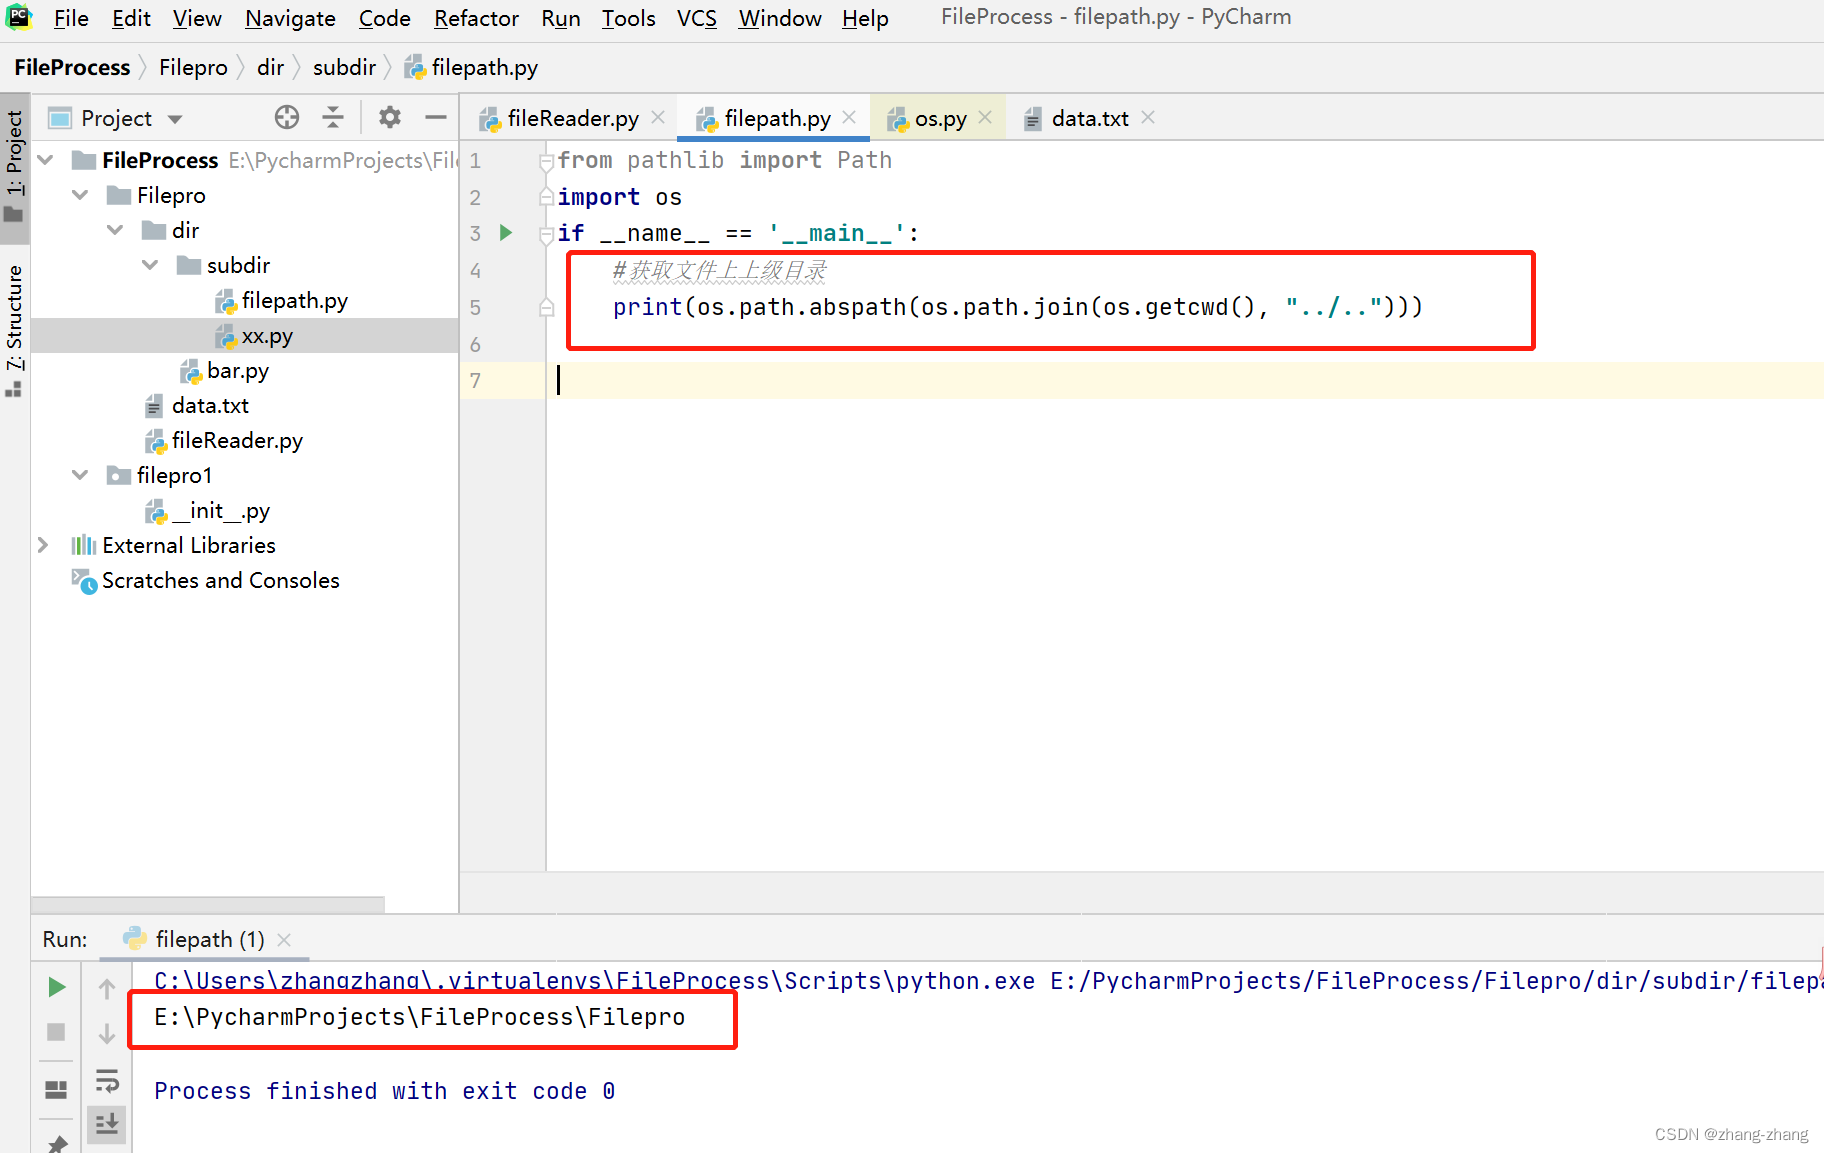Screen dimensions: 1824x1153
Task: Select fileReader.py in project tree
Action: pos(237,440)
